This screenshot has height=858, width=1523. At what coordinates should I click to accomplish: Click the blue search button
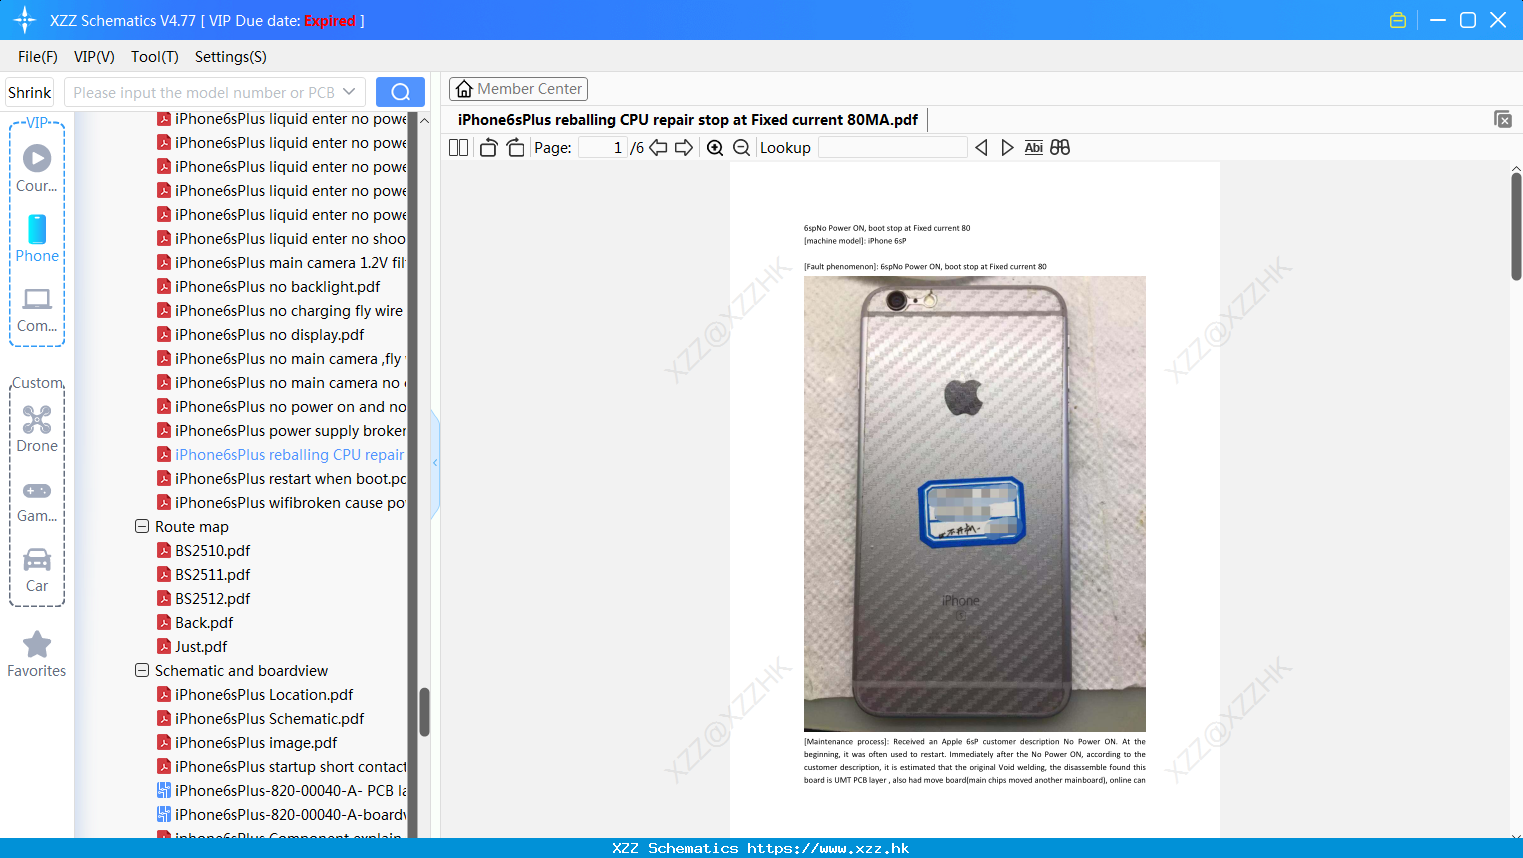(400, 92)
